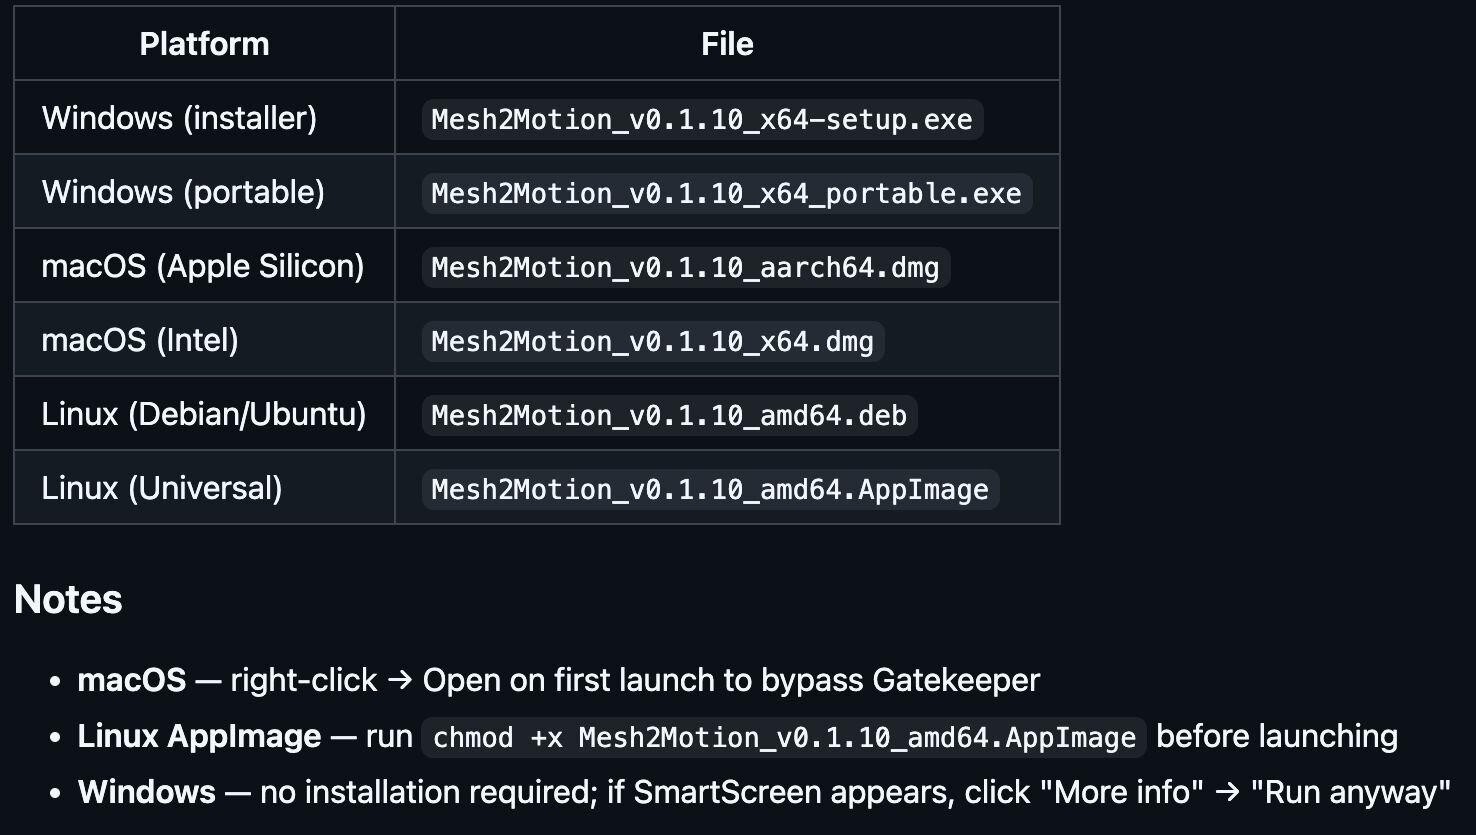Click the Platform column header
The width and height of the screenshot is (1476, 835).
(x=204, y=44)
